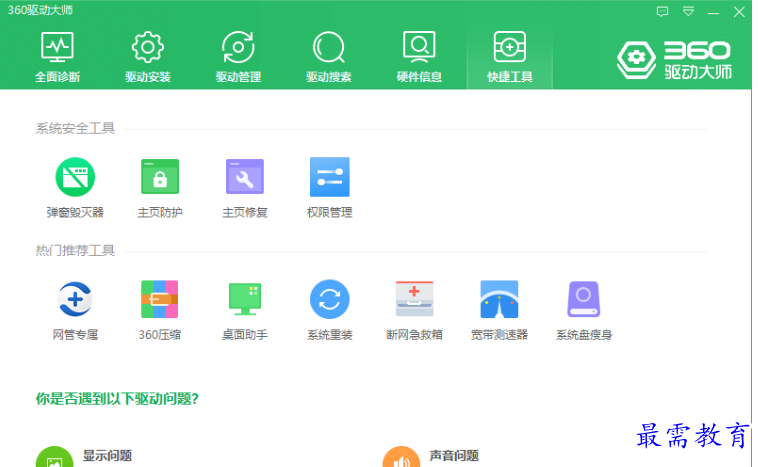Click the 热门推荐工具 section label
758x467 pixels.
click(75, 250)
